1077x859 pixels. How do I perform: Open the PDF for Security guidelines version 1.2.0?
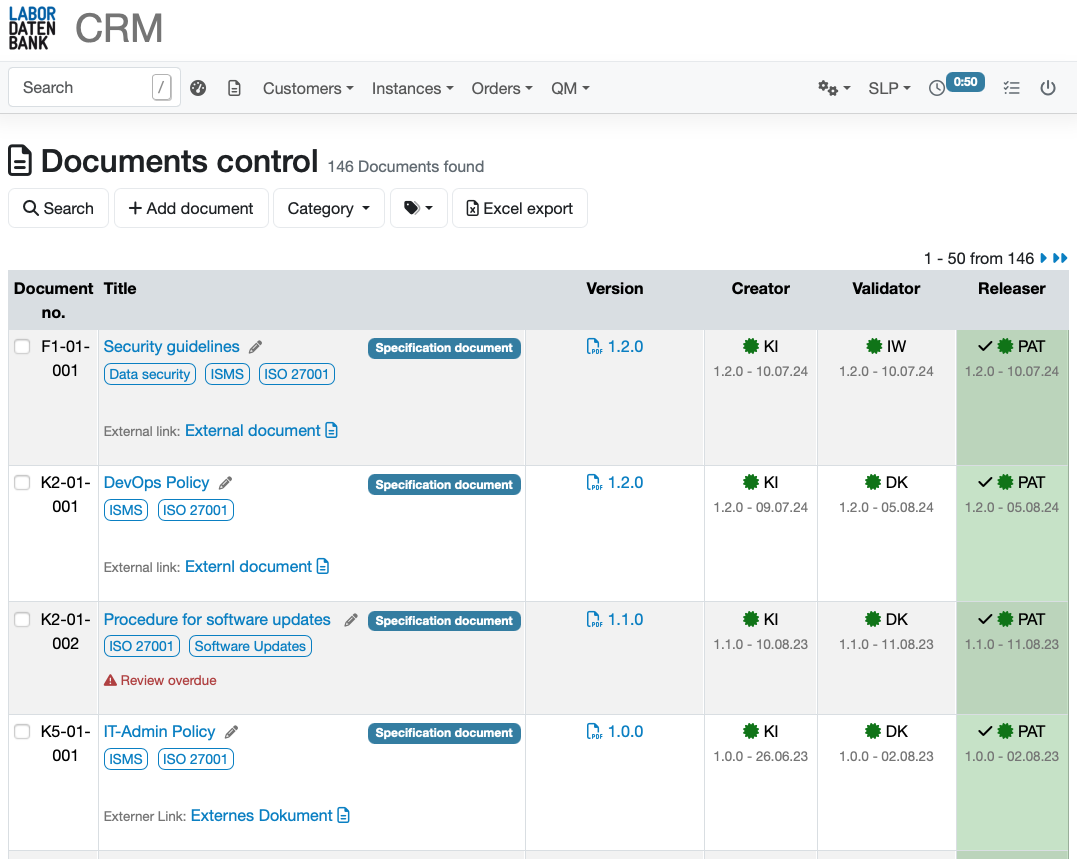coord(614,345)
